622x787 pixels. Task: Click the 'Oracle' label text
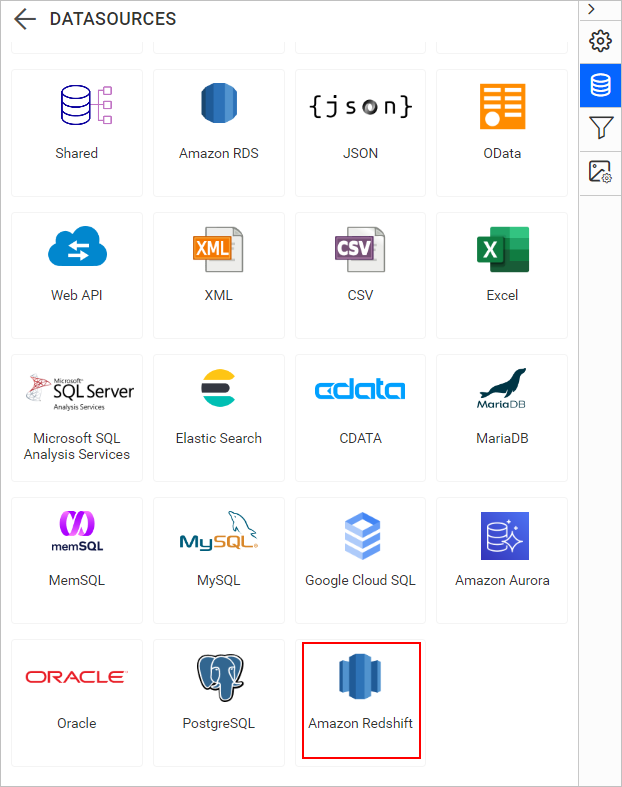[x=76, y=723]
